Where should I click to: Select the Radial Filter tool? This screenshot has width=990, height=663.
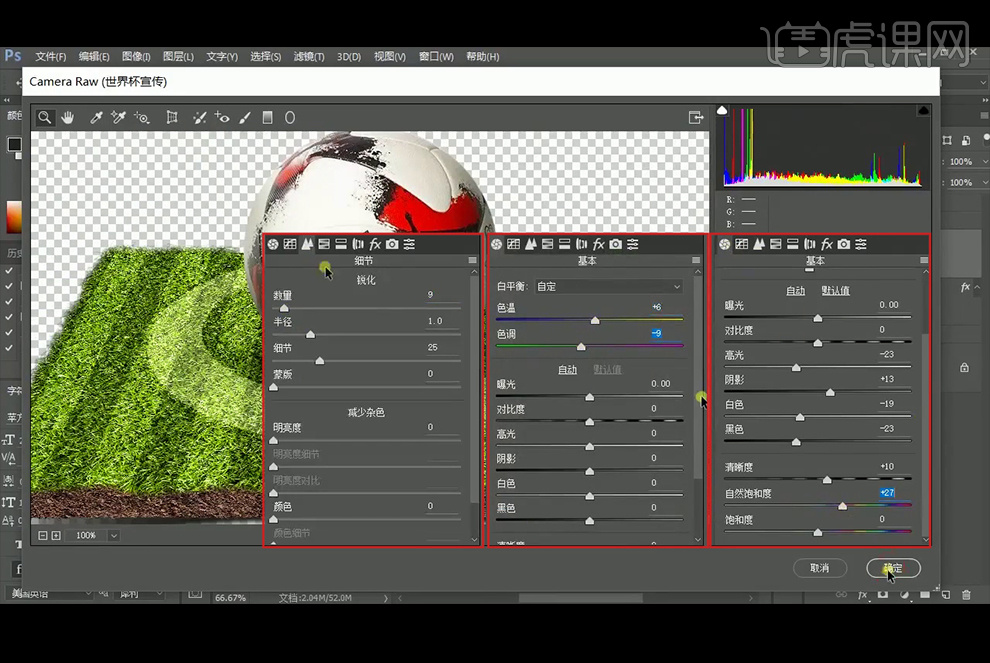point(290,117)
